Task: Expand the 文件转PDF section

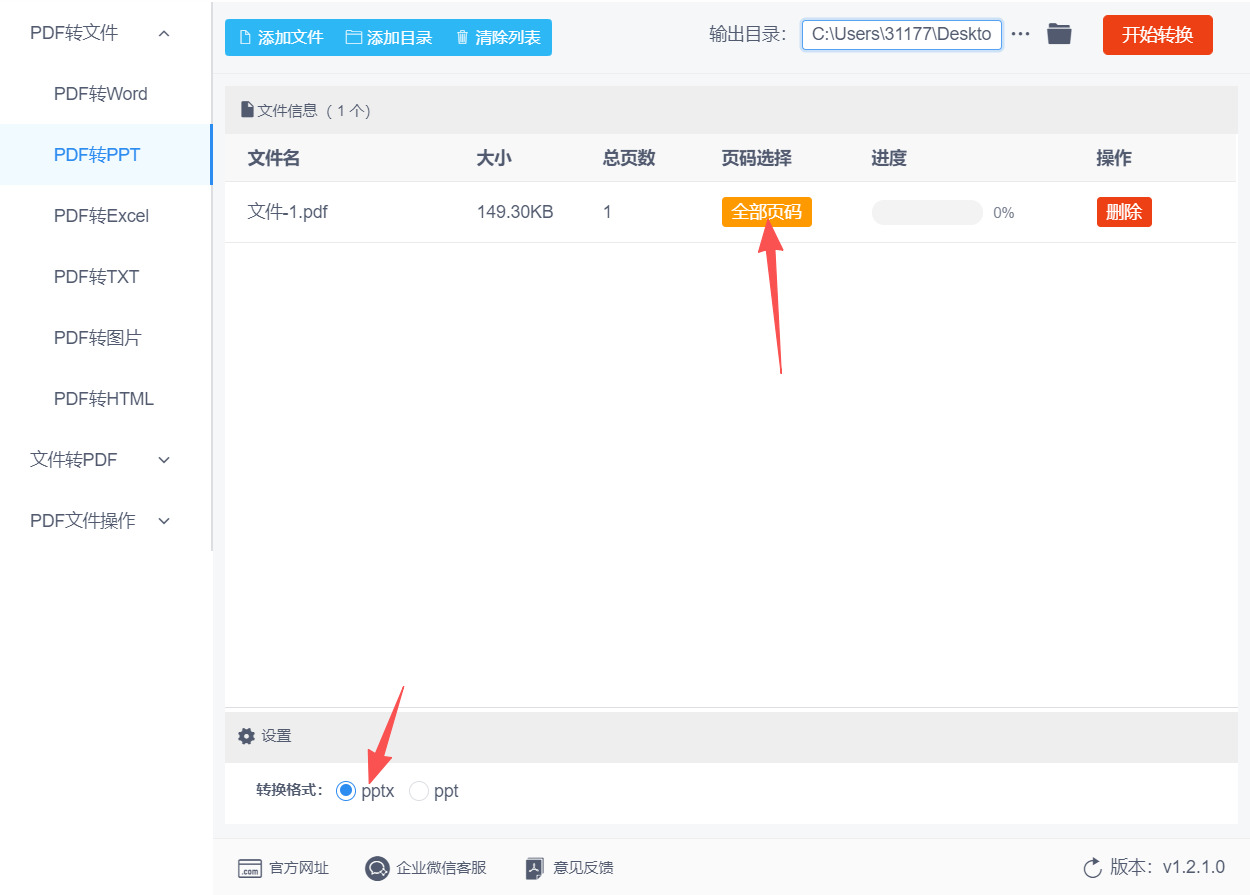Action: [x=164, y=460]
